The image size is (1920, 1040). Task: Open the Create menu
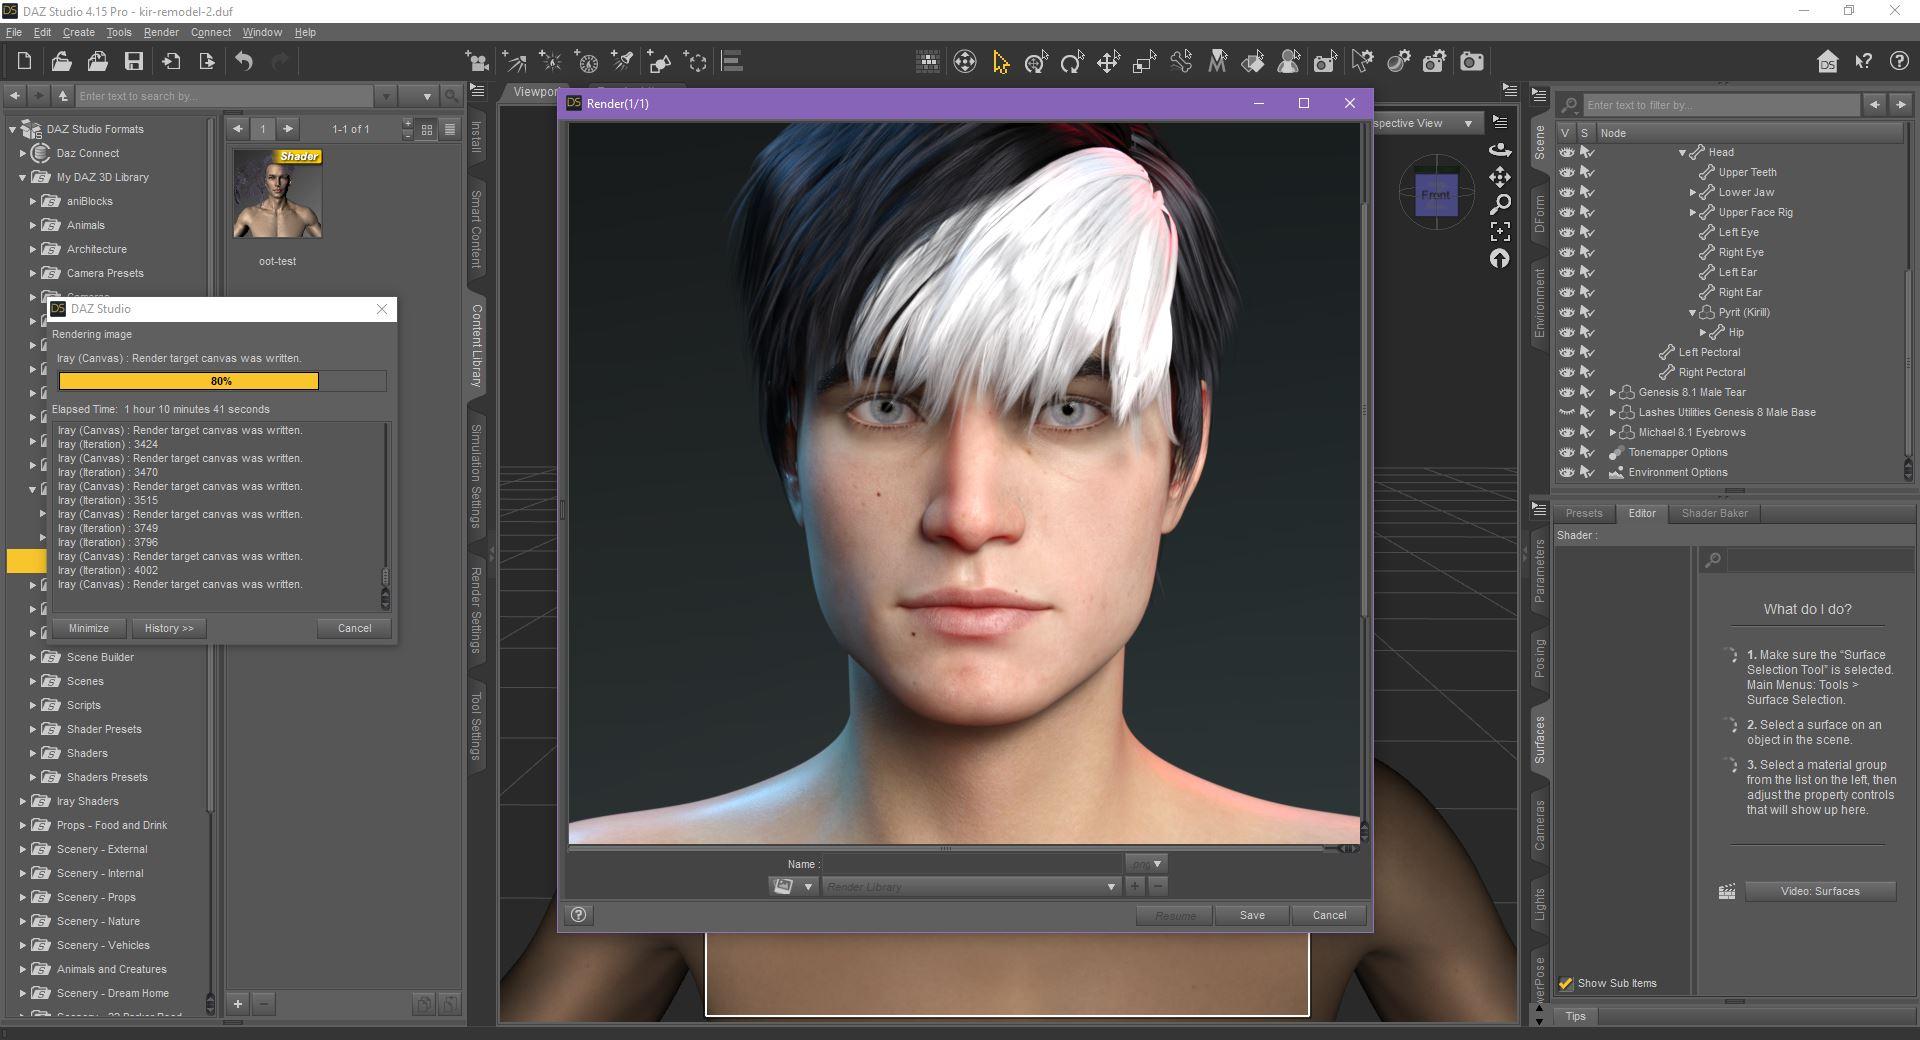[79, 32]
